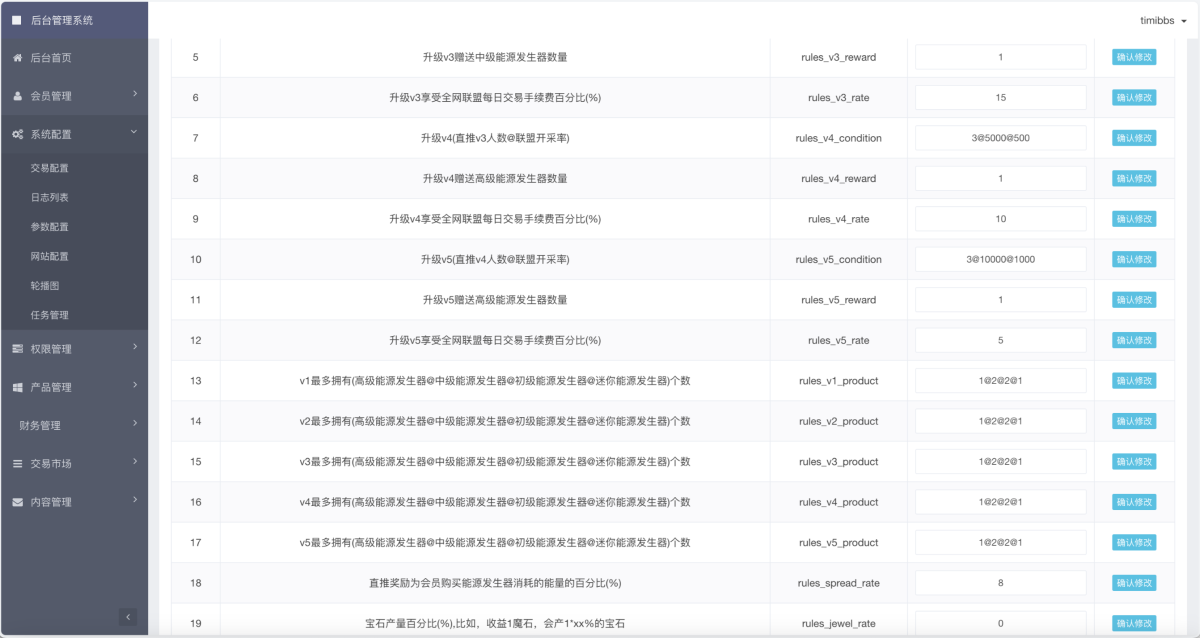Click the rules_v4_reward key text

coord(838,179)
